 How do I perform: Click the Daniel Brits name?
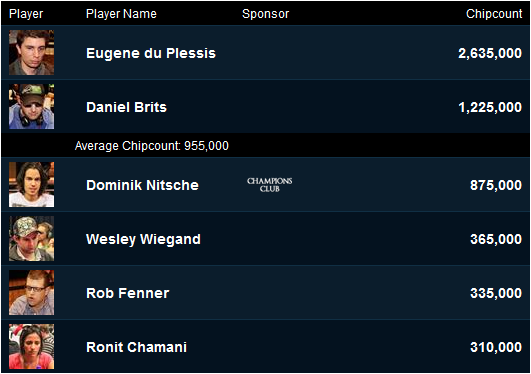[x=127, y=107]
